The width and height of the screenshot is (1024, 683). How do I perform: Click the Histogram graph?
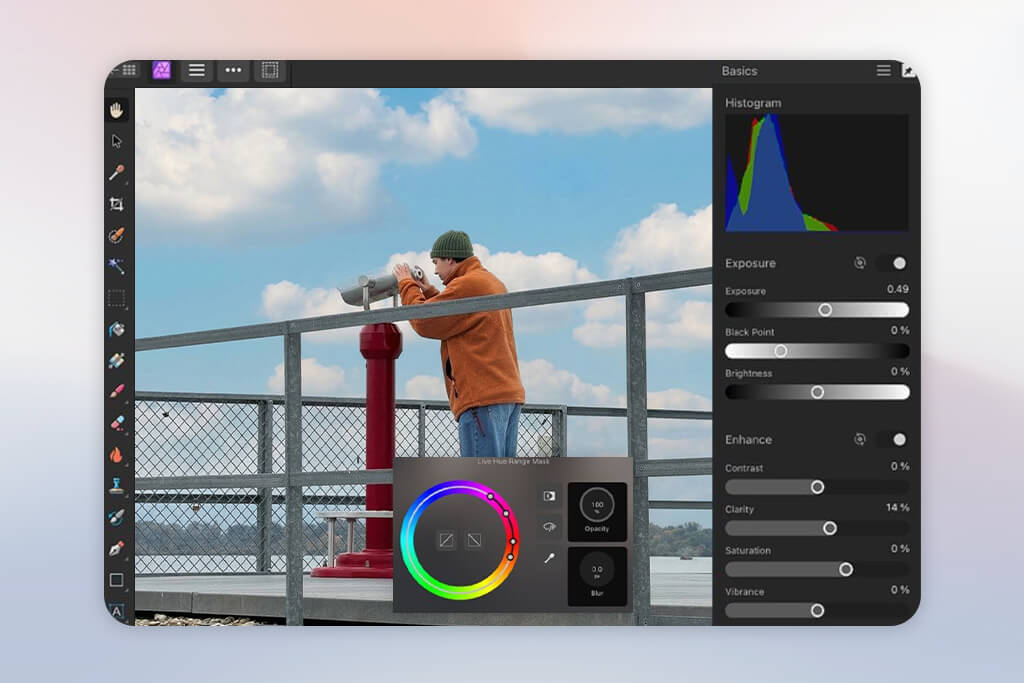pos(816,173)
